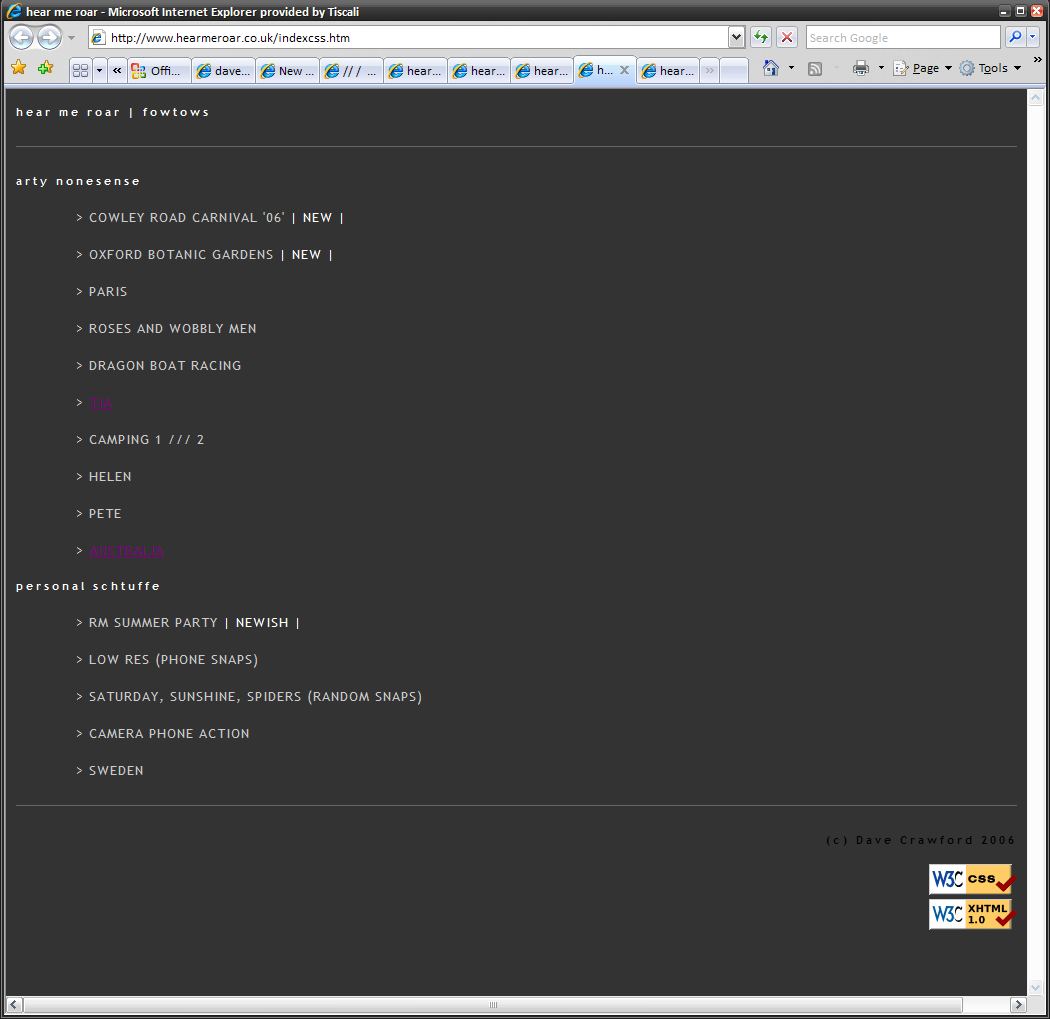Click the RSS feeds icon
Viewport: 1050px width, 1019px height.
815,68
